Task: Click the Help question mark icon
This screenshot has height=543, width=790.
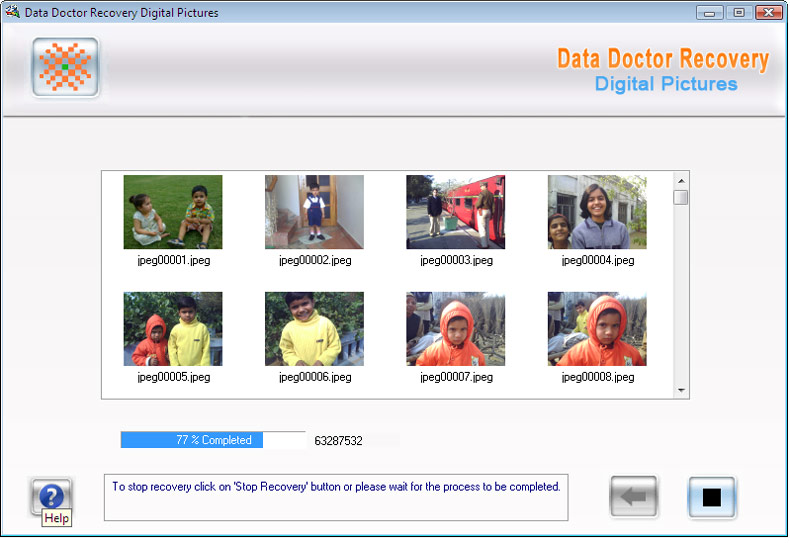Action: 52,496
